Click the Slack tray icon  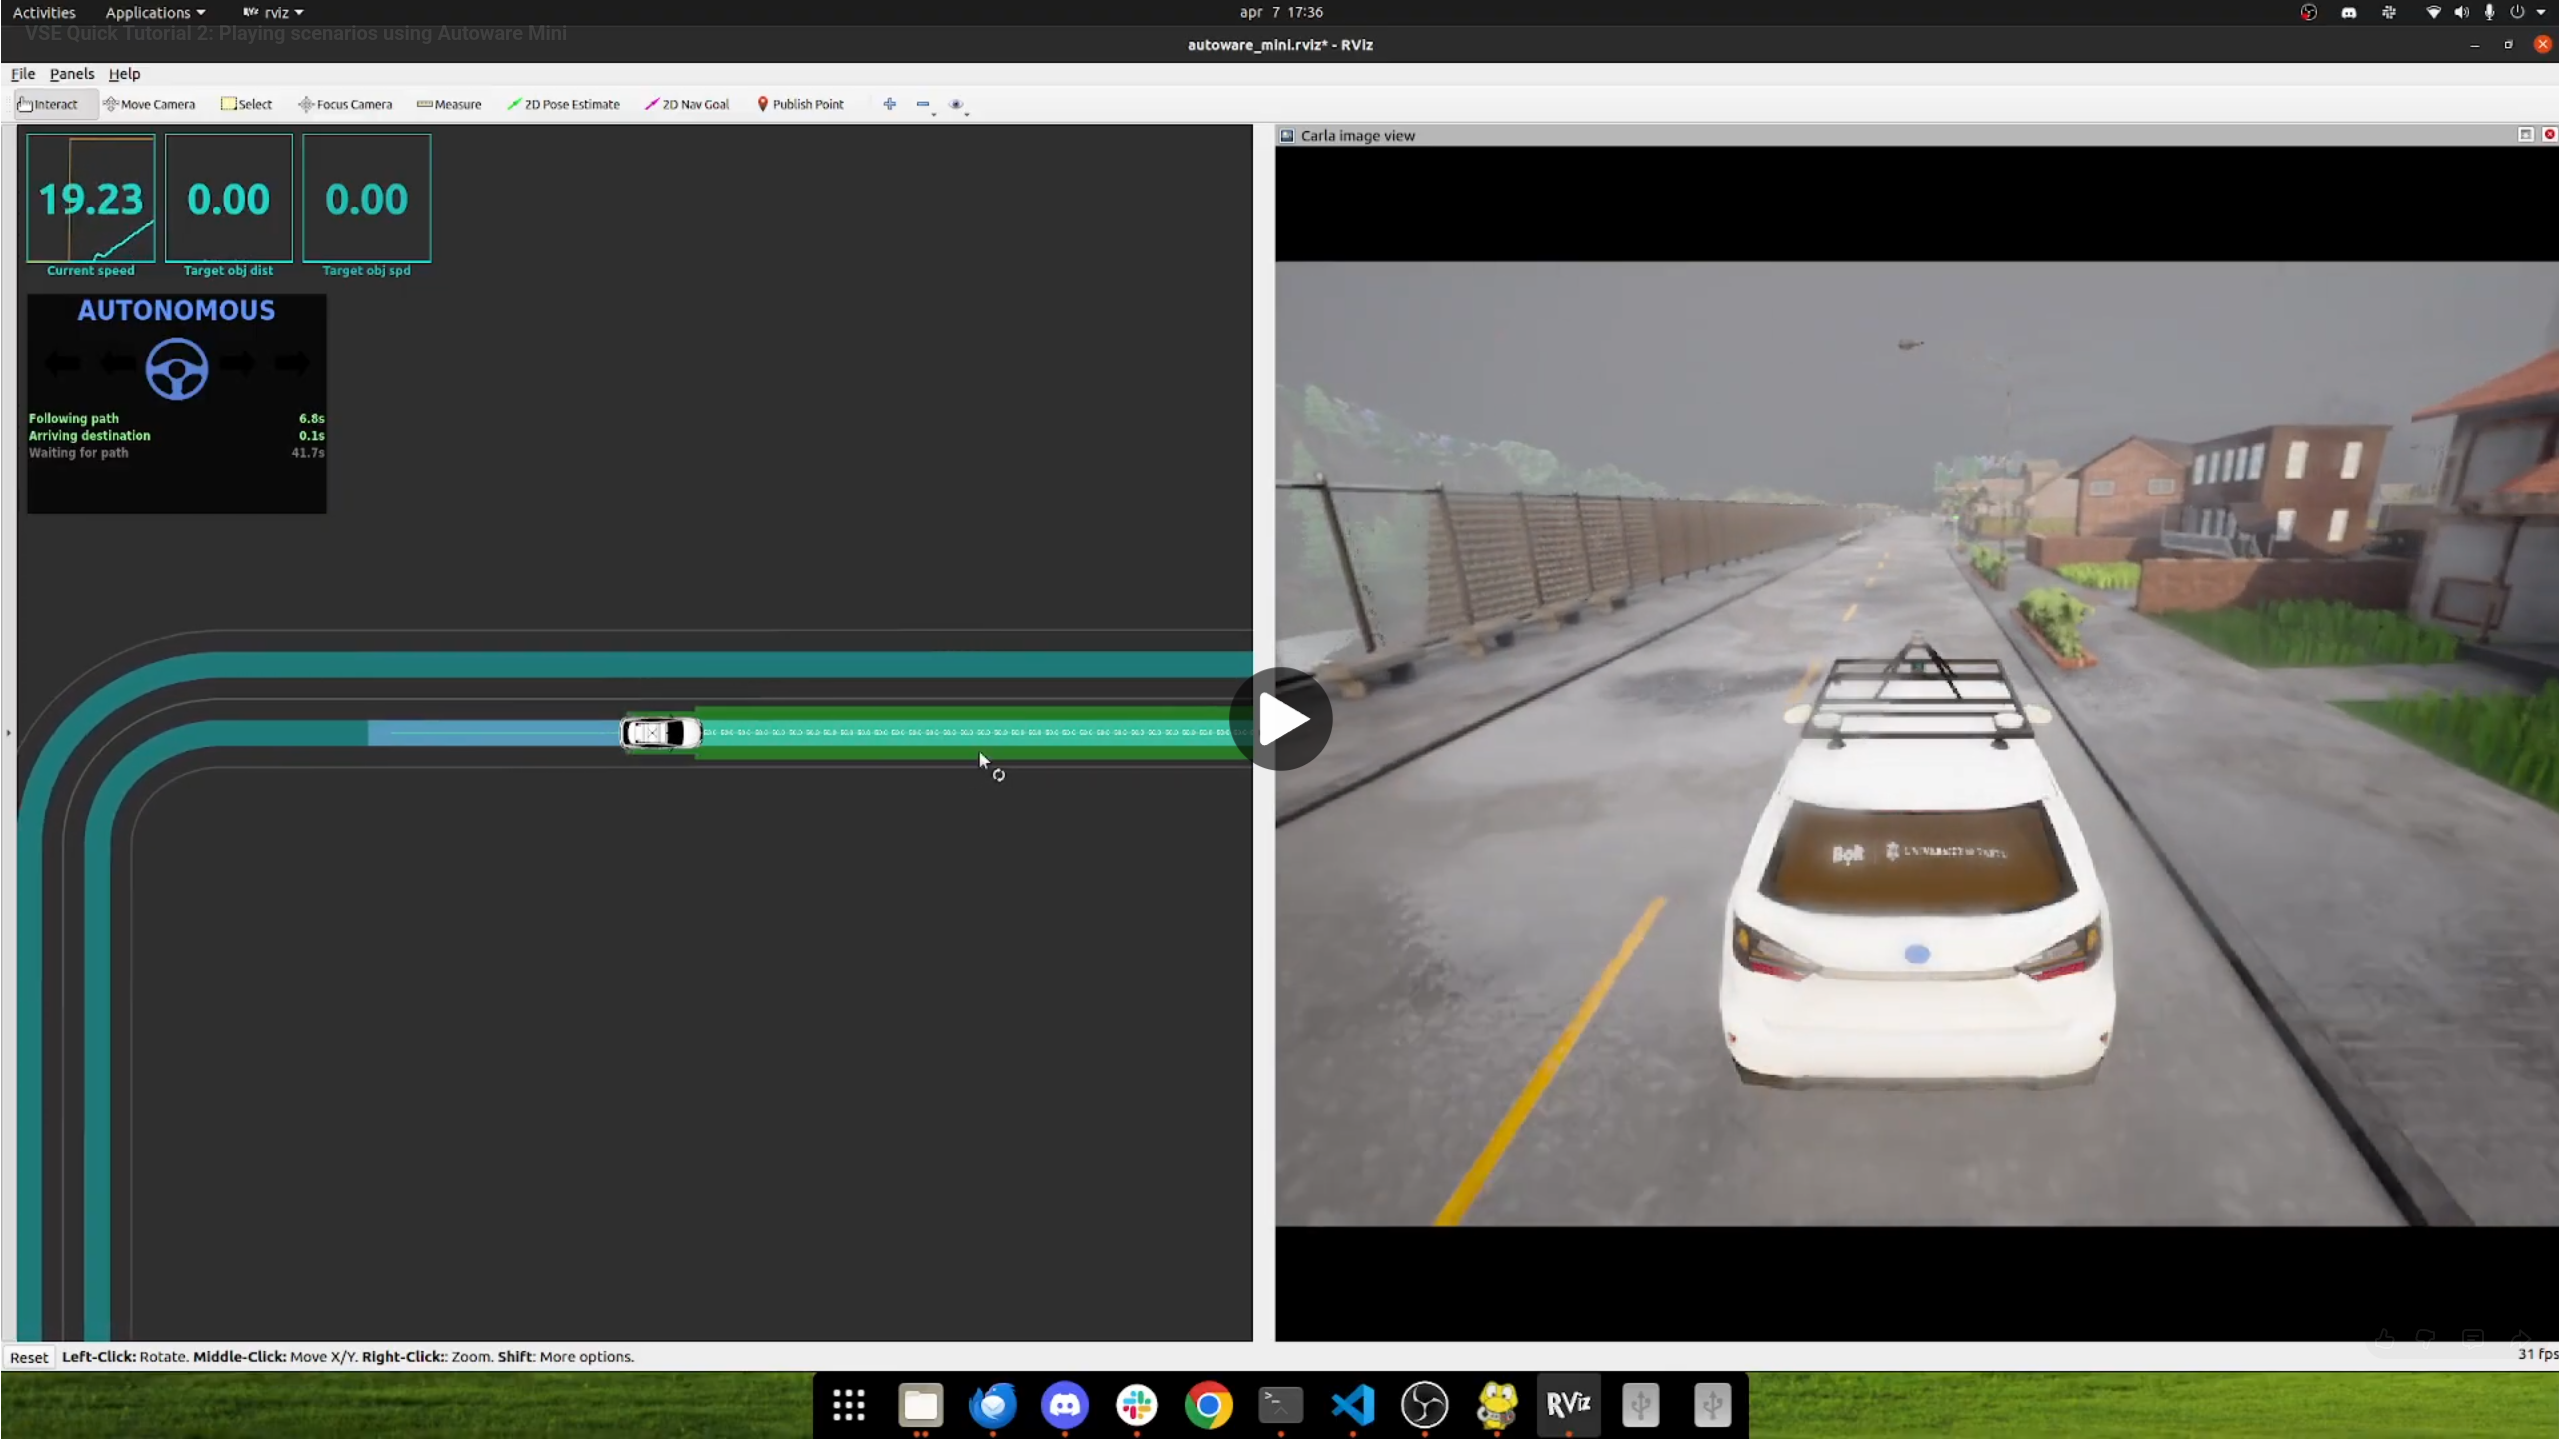pos(2388,12)
